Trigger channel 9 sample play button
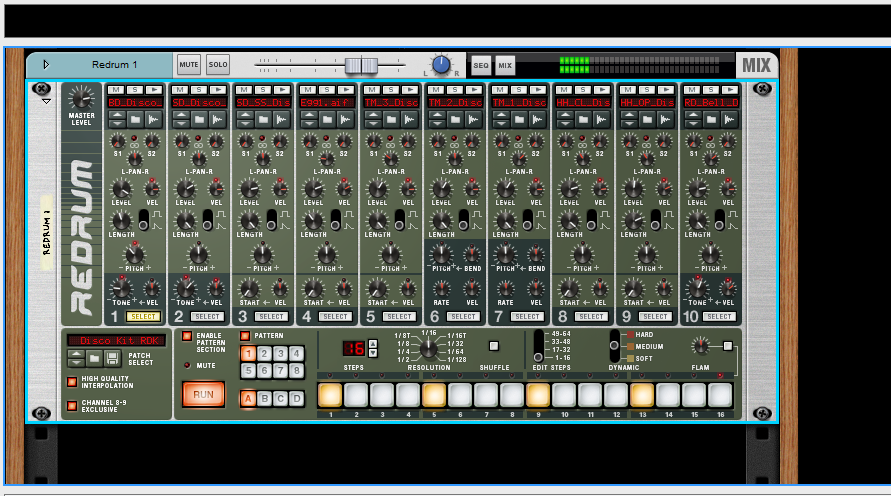 (x=665, y=90)
